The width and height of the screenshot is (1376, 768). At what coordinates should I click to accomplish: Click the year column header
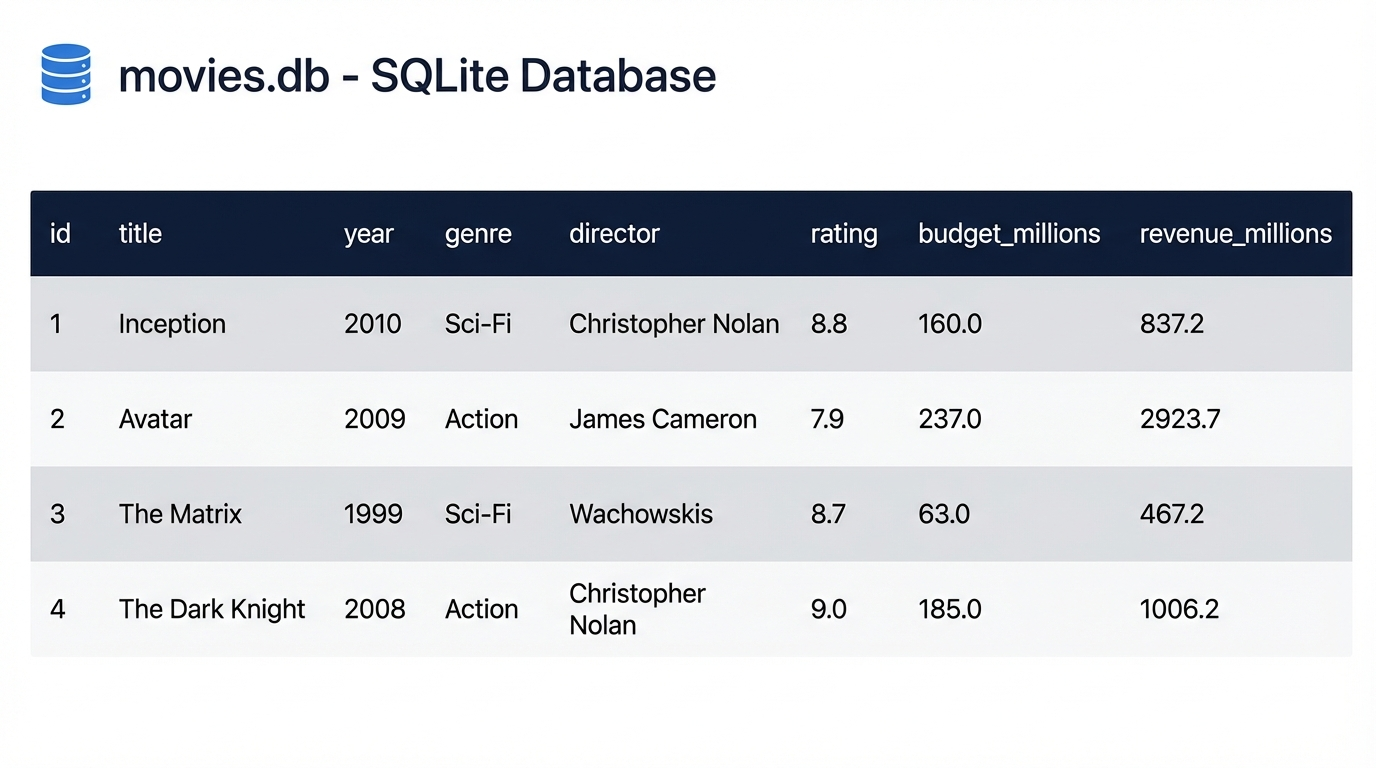(x=369, y=234)
